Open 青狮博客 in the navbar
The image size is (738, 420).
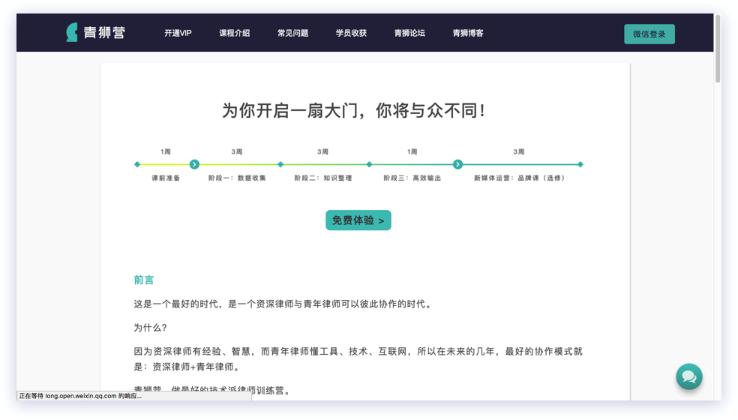point(467,33)
